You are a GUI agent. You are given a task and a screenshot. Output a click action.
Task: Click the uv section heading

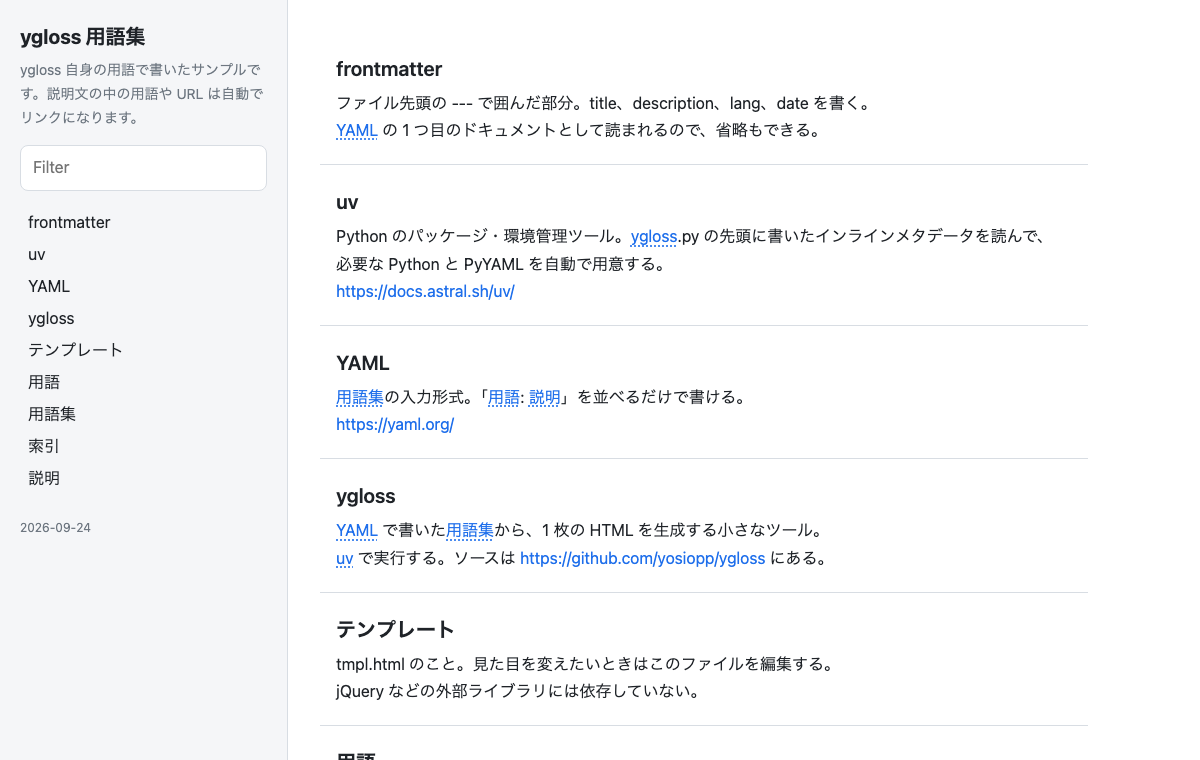(347, 202)
